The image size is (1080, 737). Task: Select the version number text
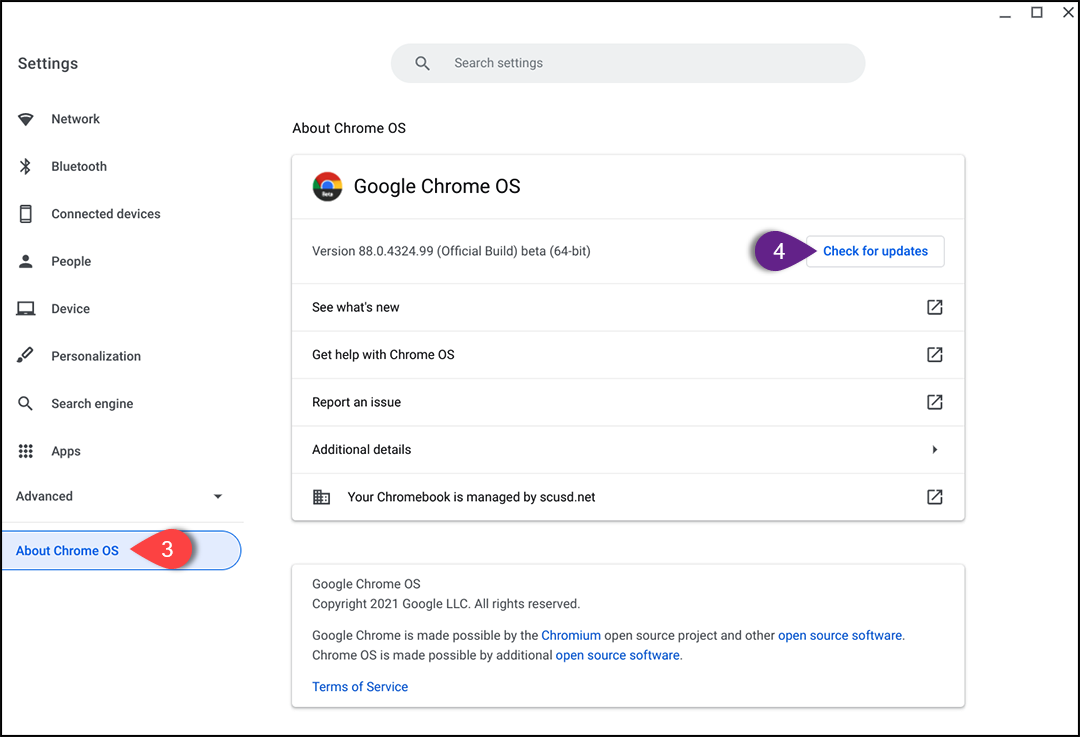pyautogui.click(x=451, y=251)
